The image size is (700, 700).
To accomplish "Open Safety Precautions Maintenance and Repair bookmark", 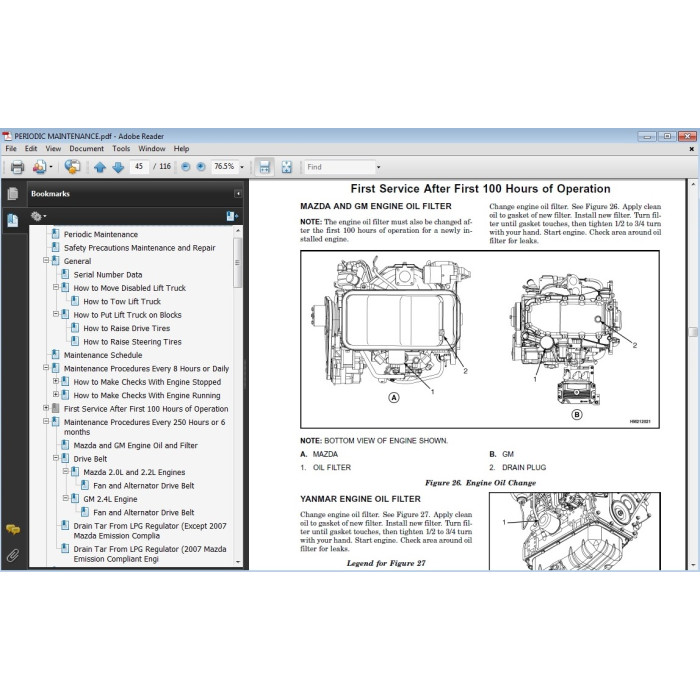I will click(x=140, y=248).
